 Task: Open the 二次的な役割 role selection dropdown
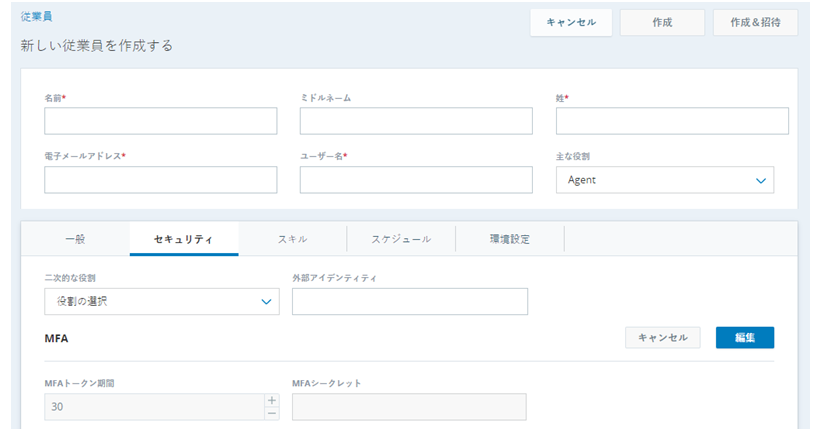(162, 301)
